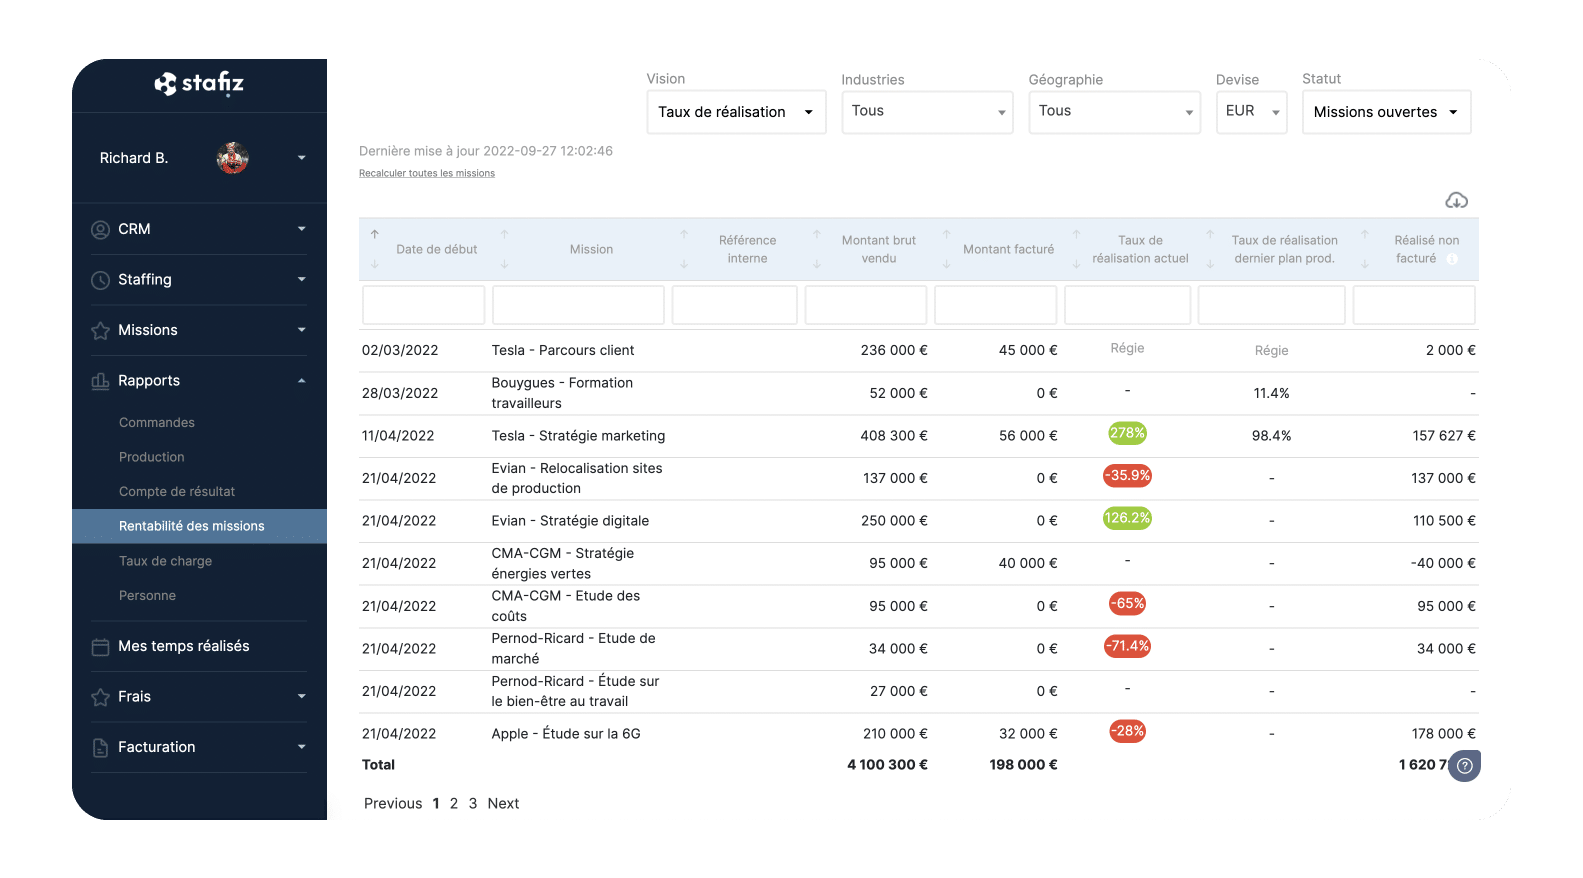Click the red -65% badge
The image size is (1583, 878).
pos(1127,604)
